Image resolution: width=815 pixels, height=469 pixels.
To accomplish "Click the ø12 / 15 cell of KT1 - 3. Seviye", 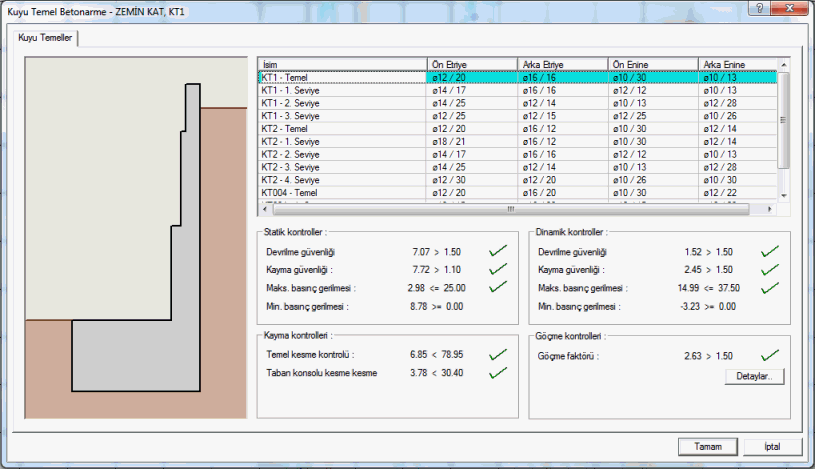I will (562, 116).
